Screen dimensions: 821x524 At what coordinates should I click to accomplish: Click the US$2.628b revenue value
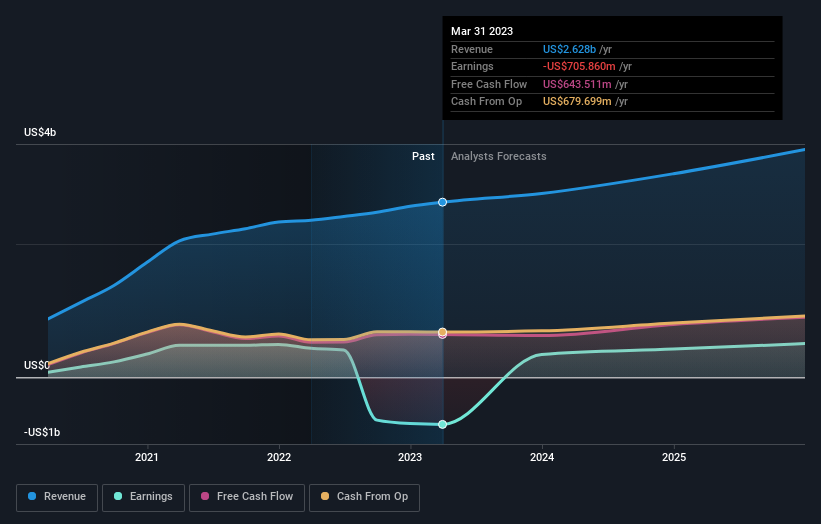(x=569, y=49)
